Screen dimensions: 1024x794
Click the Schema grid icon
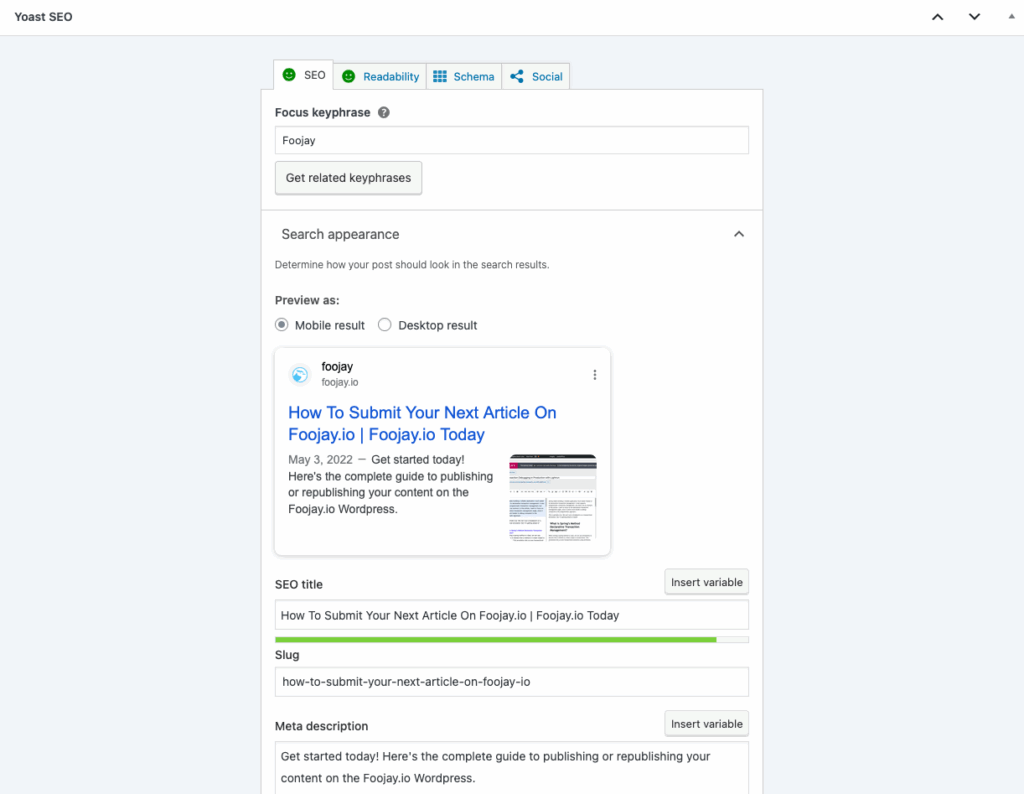coord(440,76)
